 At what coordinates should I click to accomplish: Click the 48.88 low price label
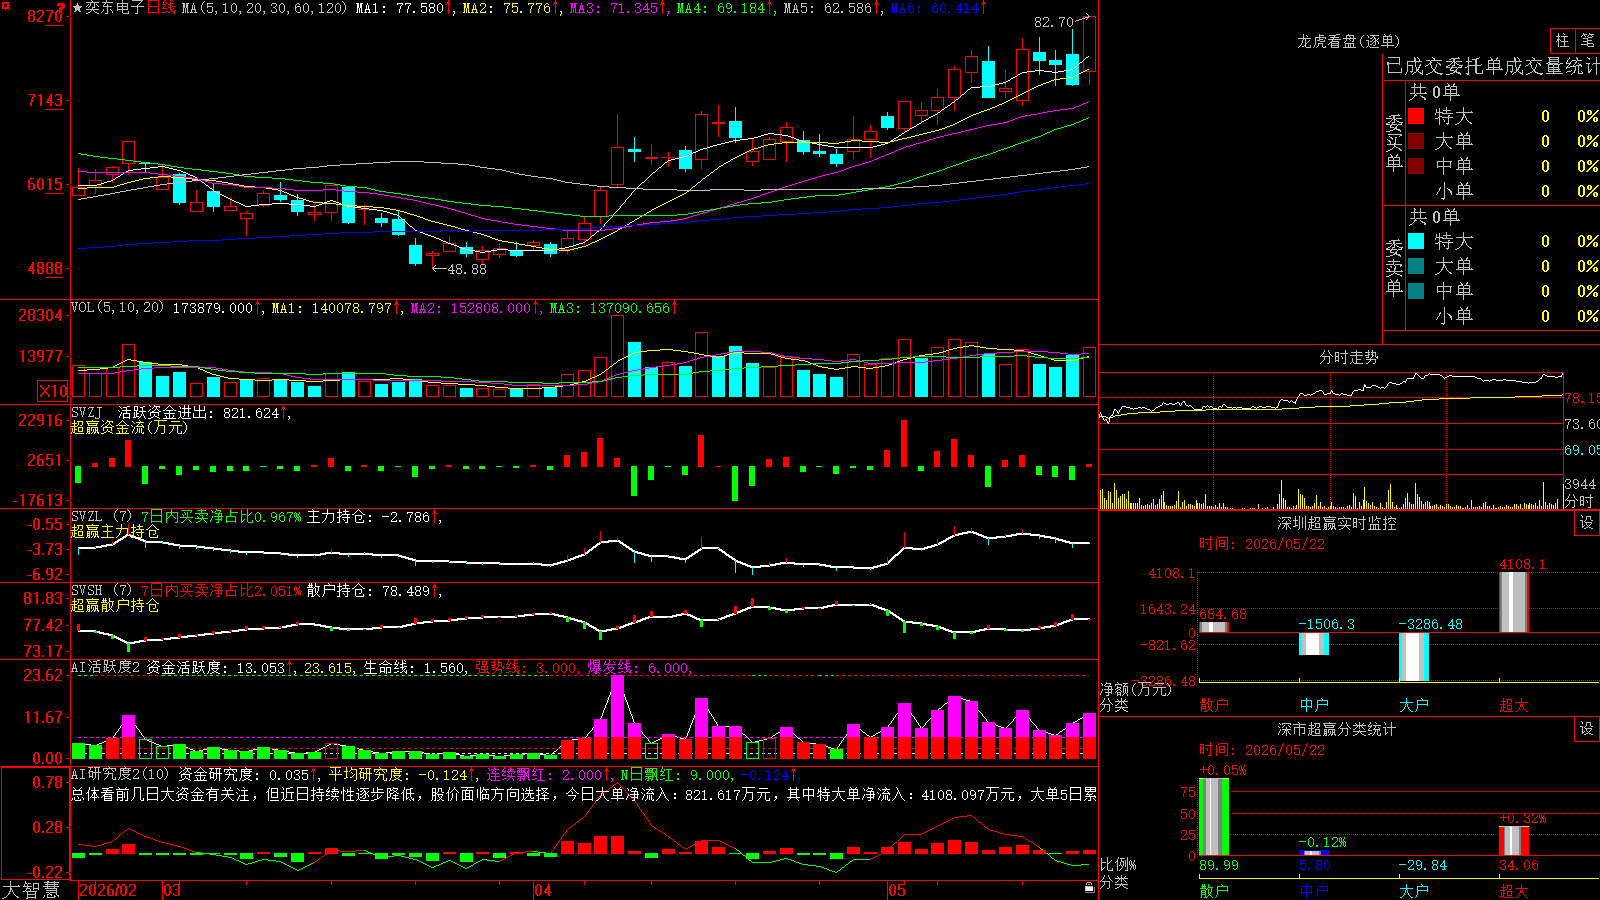tap(467, 269)
